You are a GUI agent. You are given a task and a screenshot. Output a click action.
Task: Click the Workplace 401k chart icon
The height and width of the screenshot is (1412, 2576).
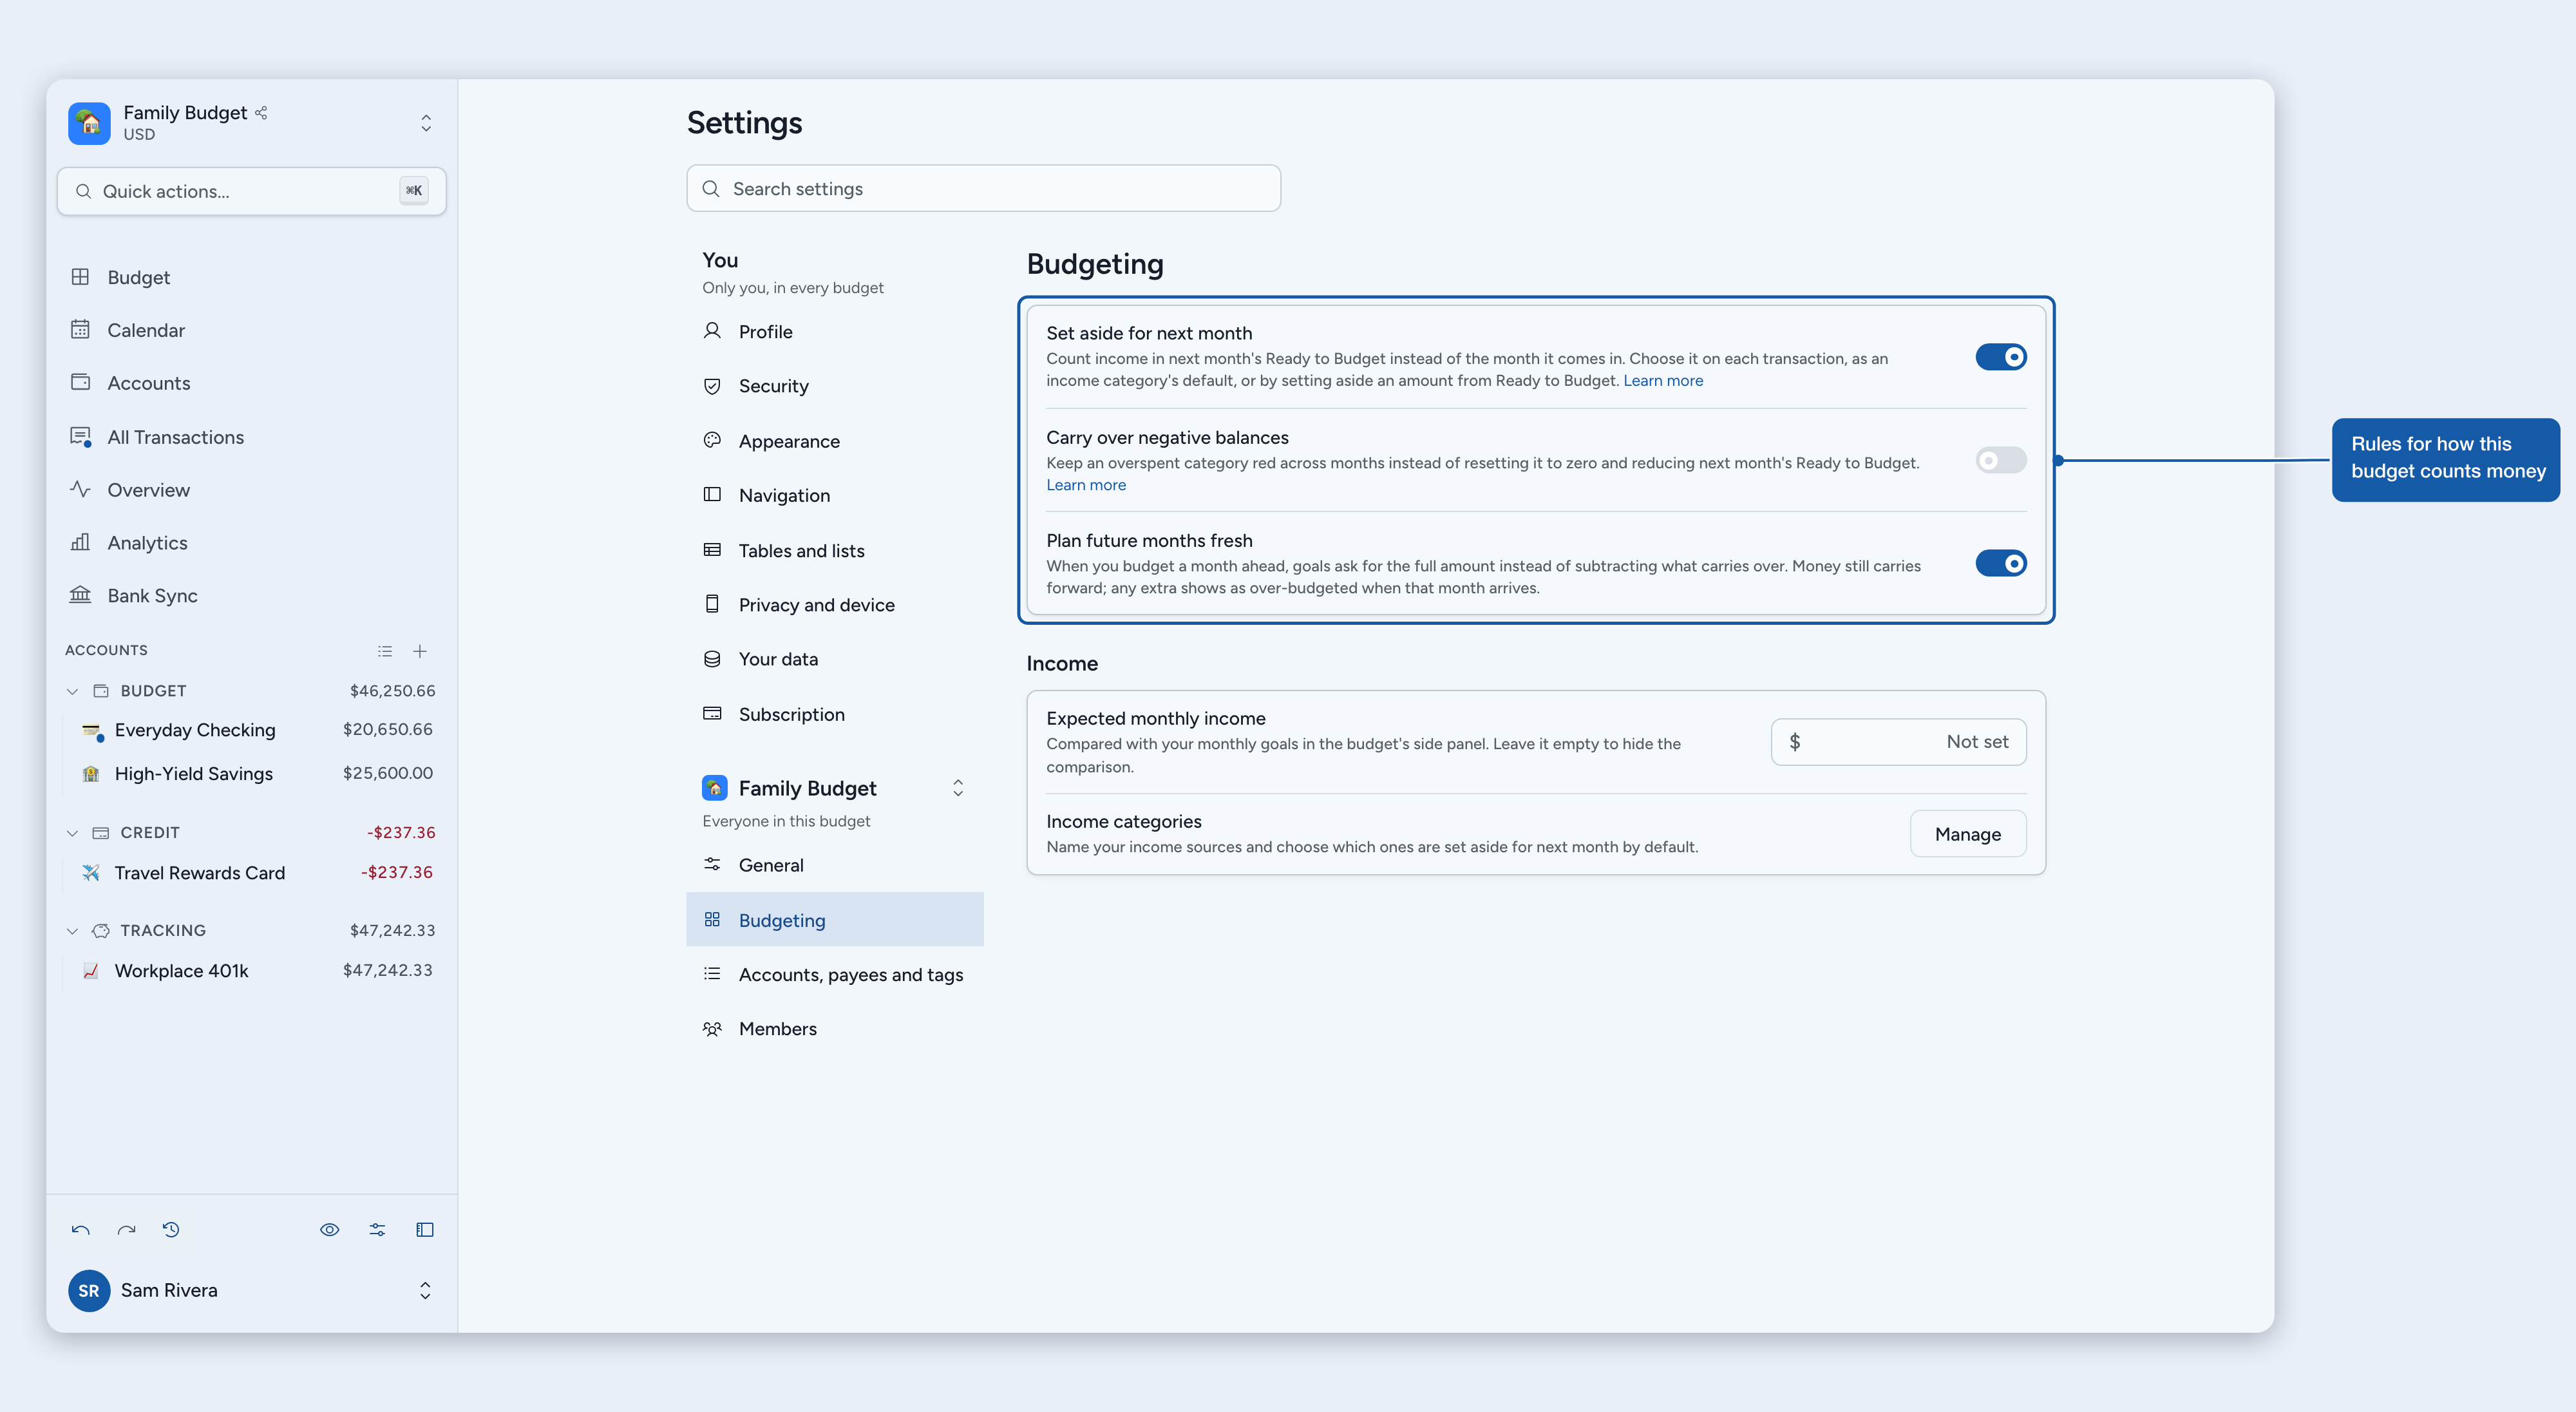point(91,971)
